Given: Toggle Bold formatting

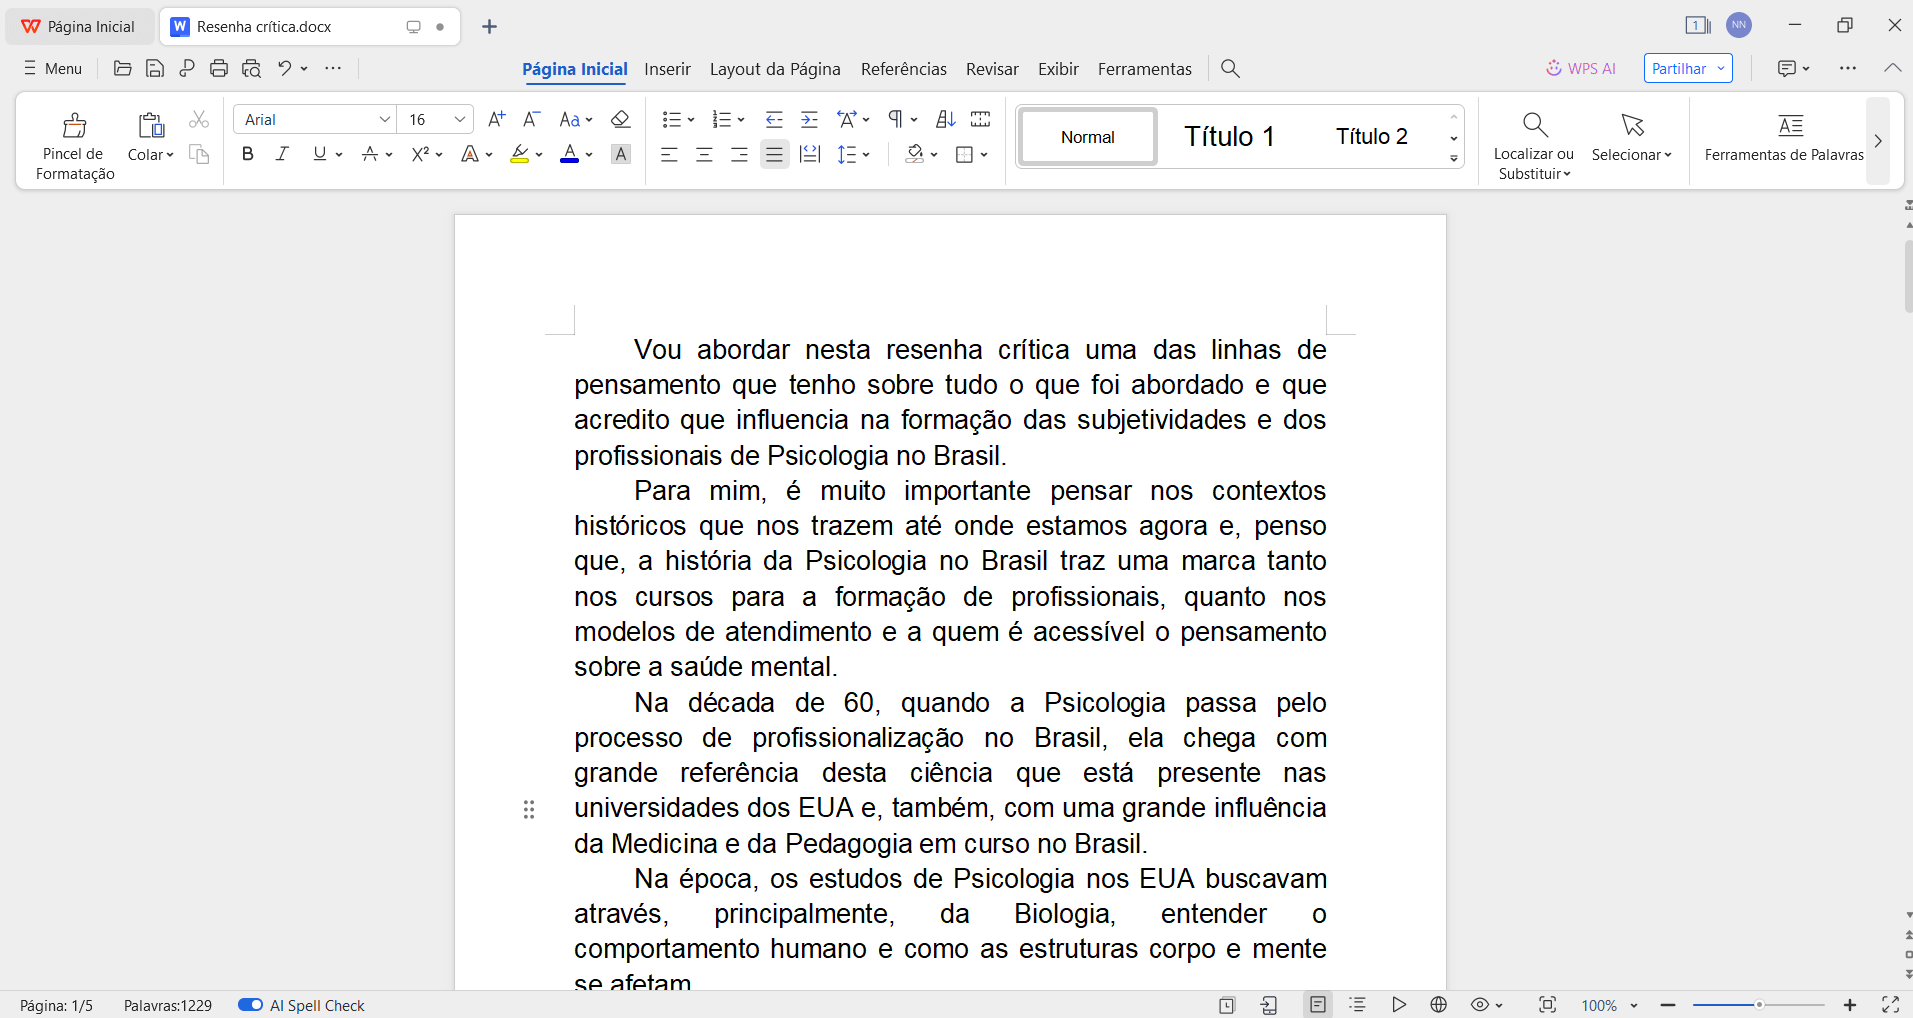Looking at the screenshot, I should [248, 154].
